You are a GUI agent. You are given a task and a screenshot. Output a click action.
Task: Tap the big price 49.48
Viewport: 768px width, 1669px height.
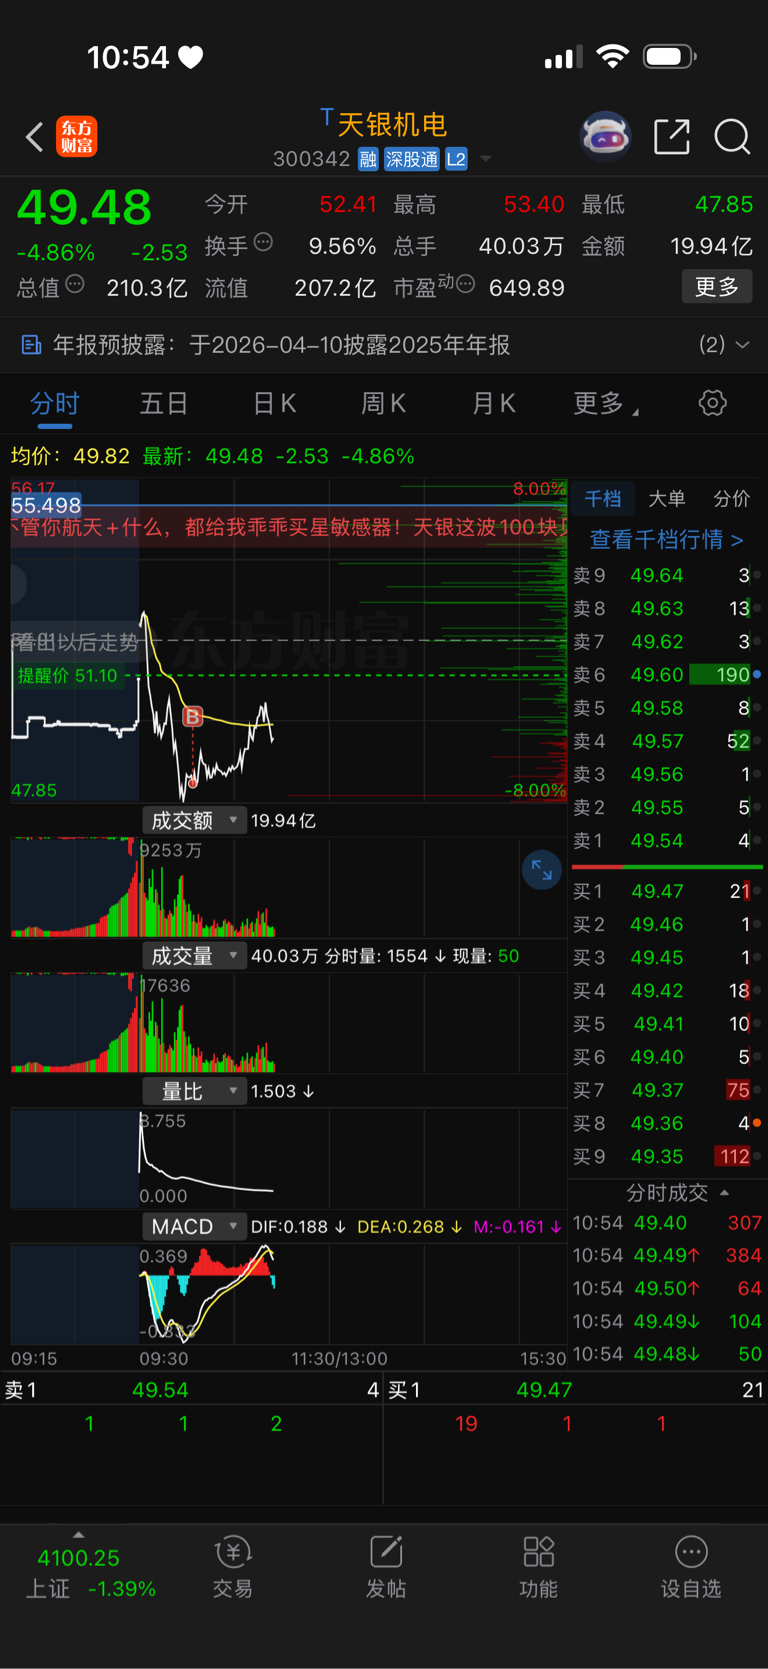(x=84, y=208)
